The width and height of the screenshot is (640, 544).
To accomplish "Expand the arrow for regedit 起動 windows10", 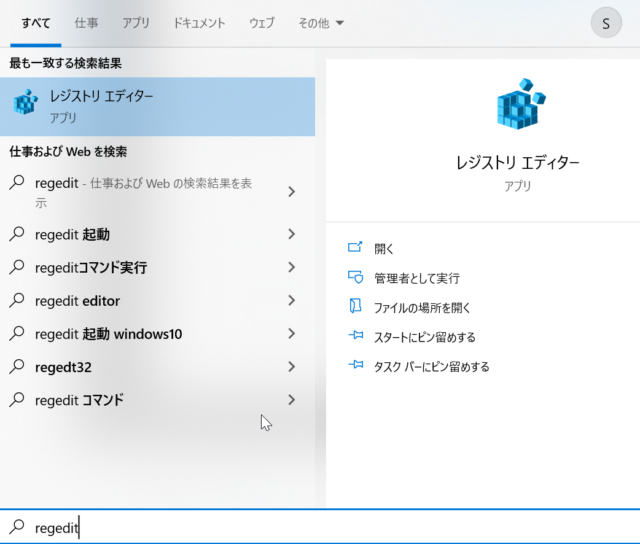I will pos(291,334).
